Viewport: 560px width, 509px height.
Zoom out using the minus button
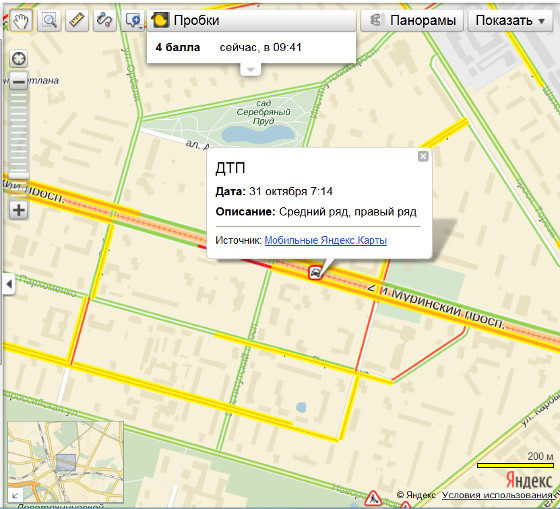[19, 82]
